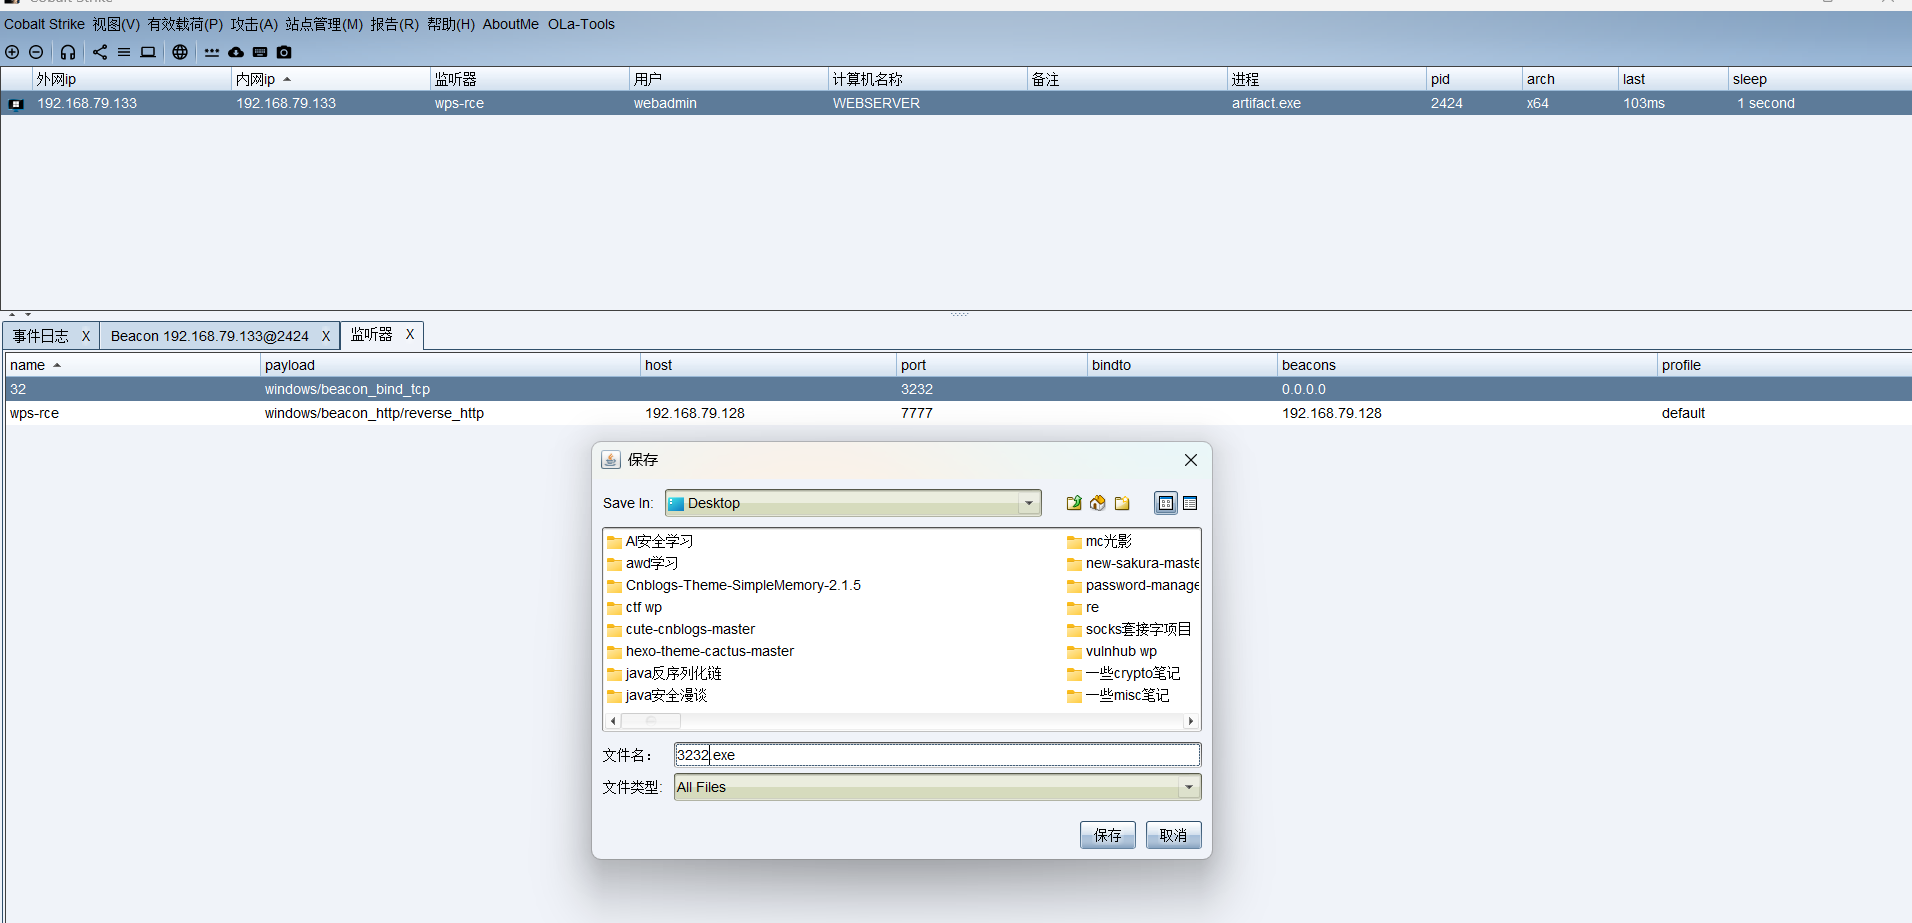Image resolution: width=1912 pixels, height=923 pixels.
Task: Switch to Beacon 192.168.79.133@2424 tab
Action: coord(210,336)
